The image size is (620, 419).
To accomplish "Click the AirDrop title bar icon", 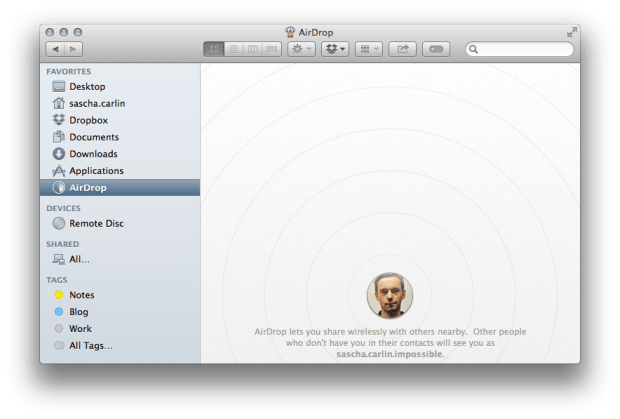I will [x=290, y=32].
